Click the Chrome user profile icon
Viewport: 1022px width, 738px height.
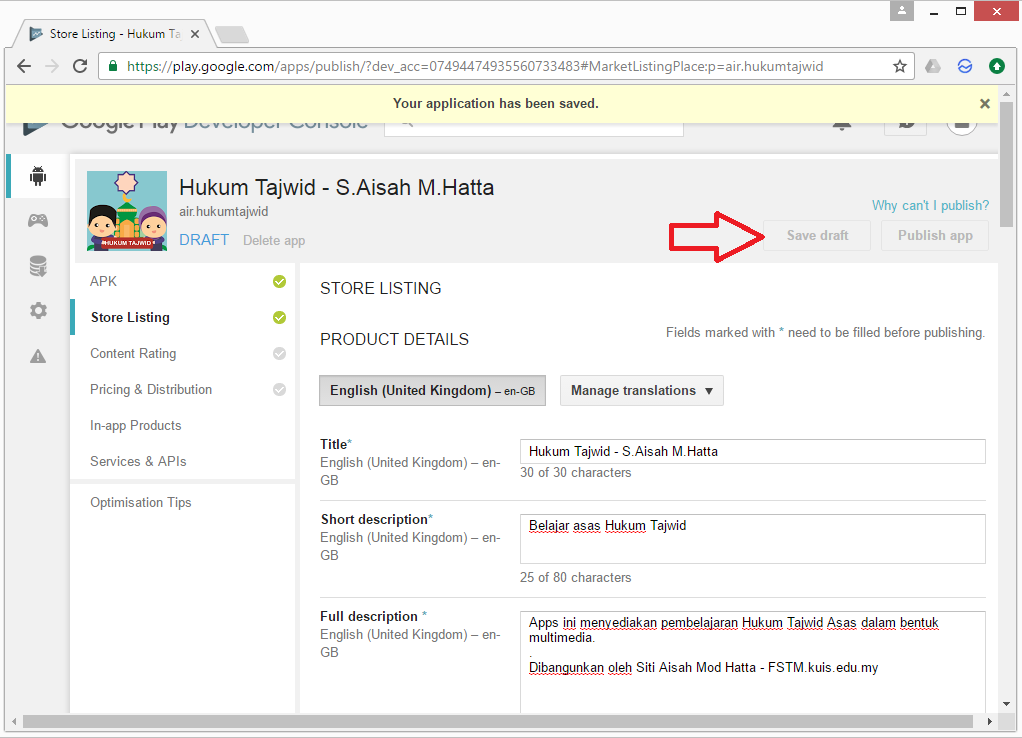[x=901, y=10]
